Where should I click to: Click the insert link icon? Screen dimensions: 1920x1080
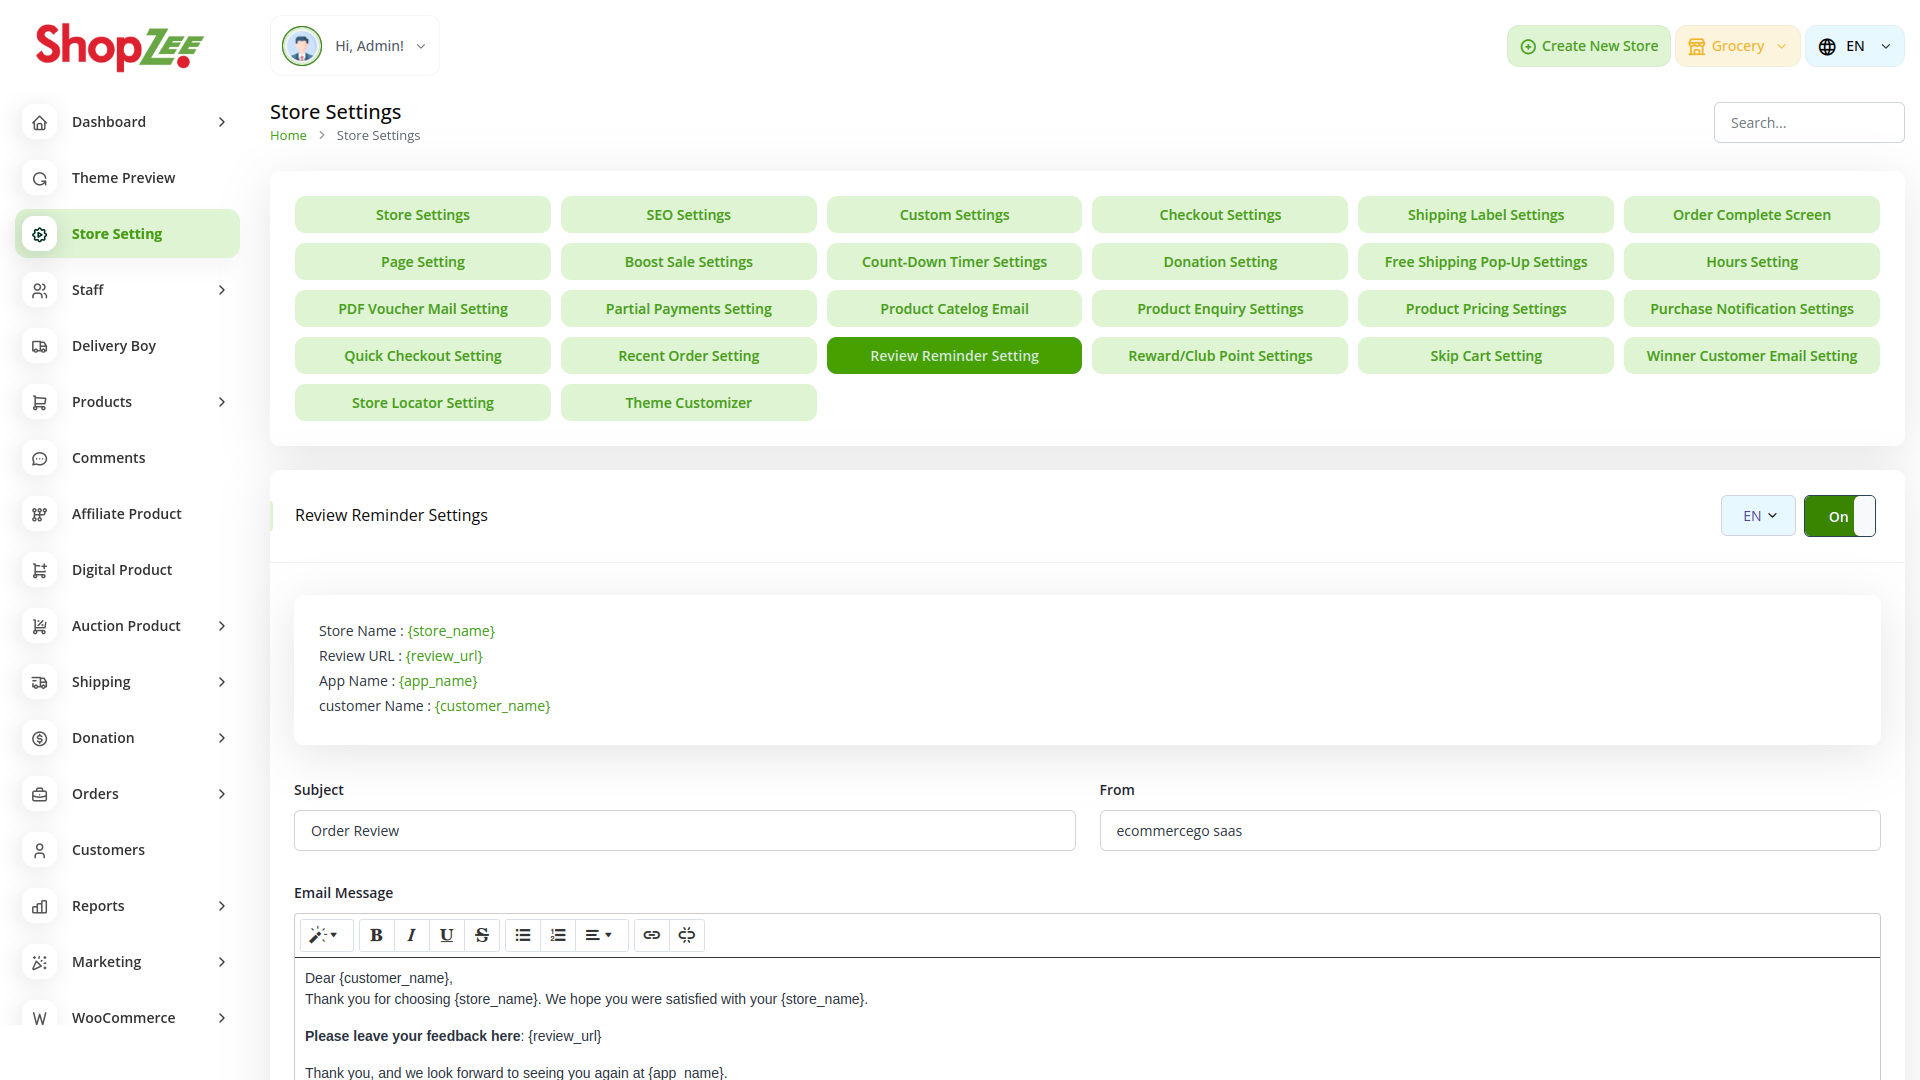pos(651,935)
